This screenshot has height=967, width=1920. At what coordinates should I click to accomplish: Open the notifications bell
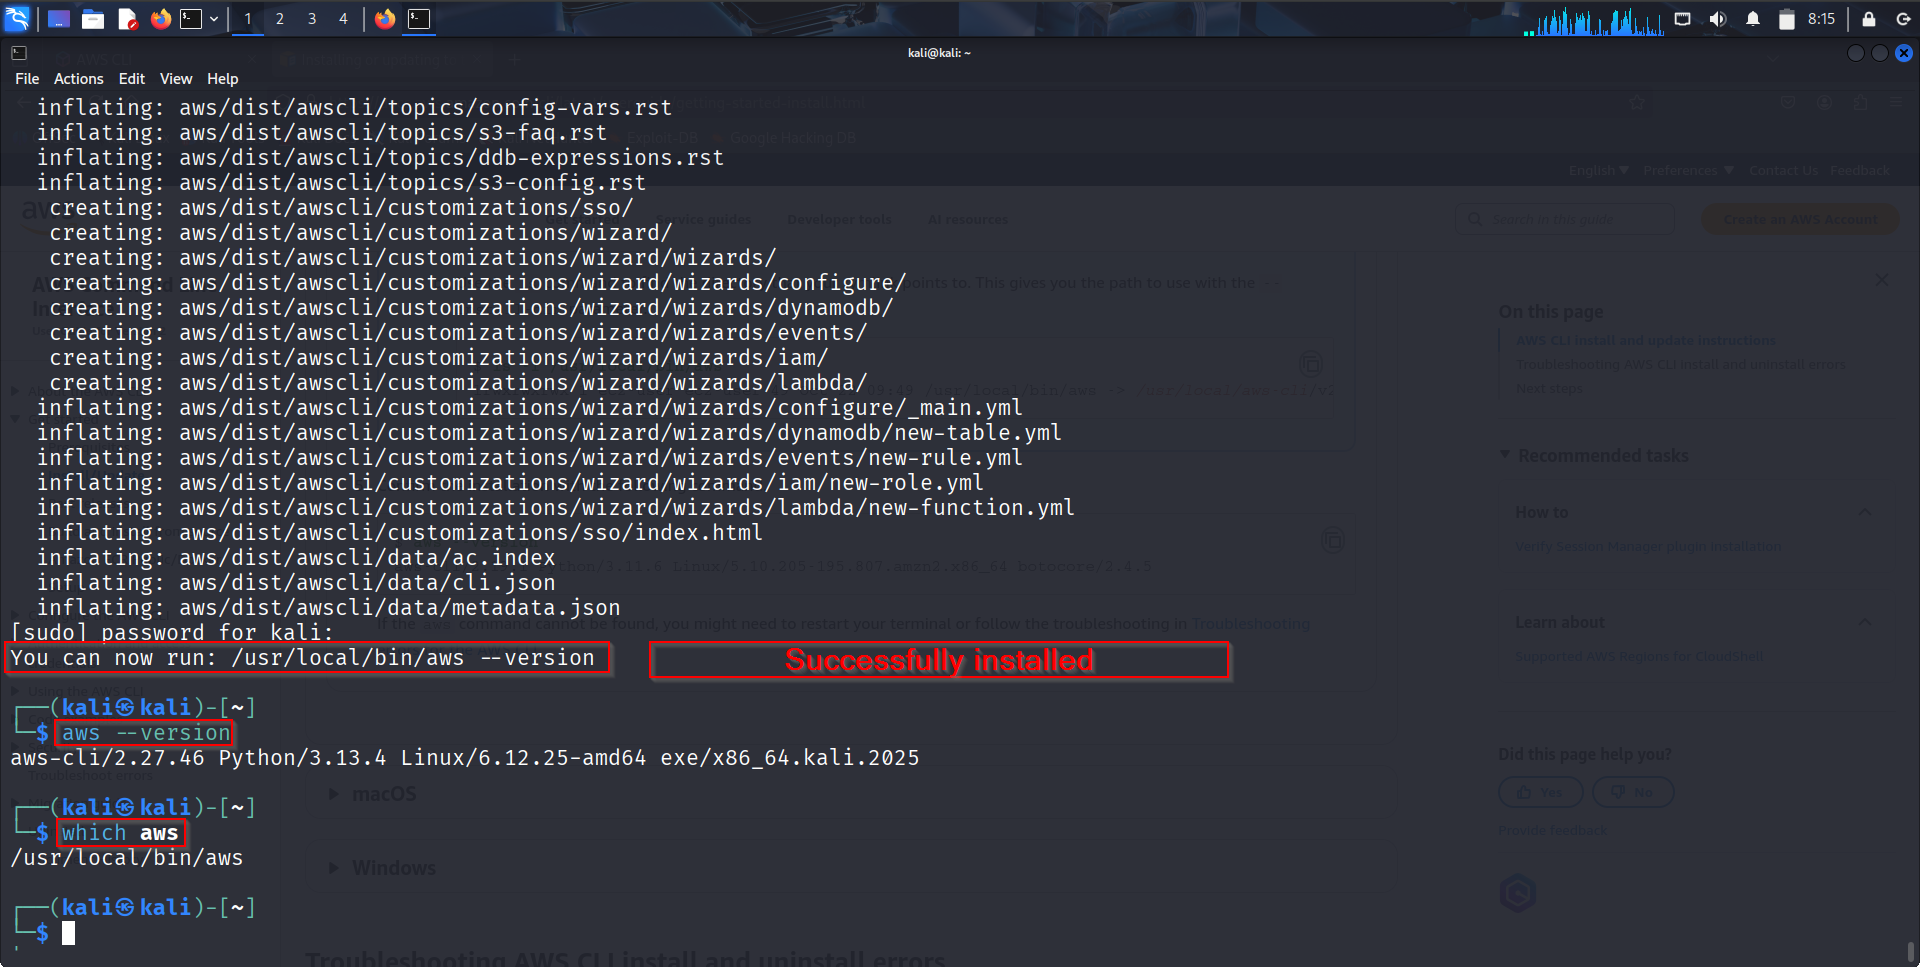1752,19
